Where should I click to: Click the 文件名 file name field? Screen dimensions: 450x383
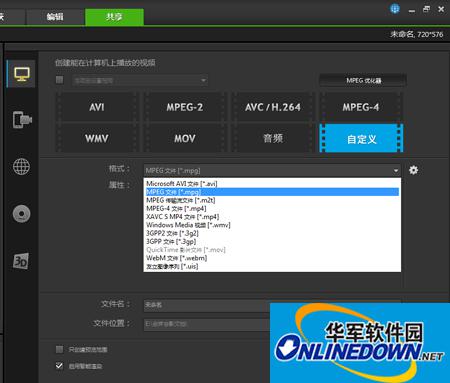[207, 305]
